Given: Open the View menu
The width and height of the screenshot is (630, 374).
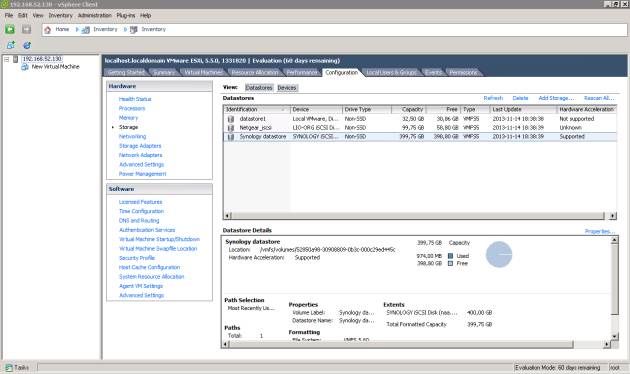Looking at the screenshot, I should coord(38,15).
